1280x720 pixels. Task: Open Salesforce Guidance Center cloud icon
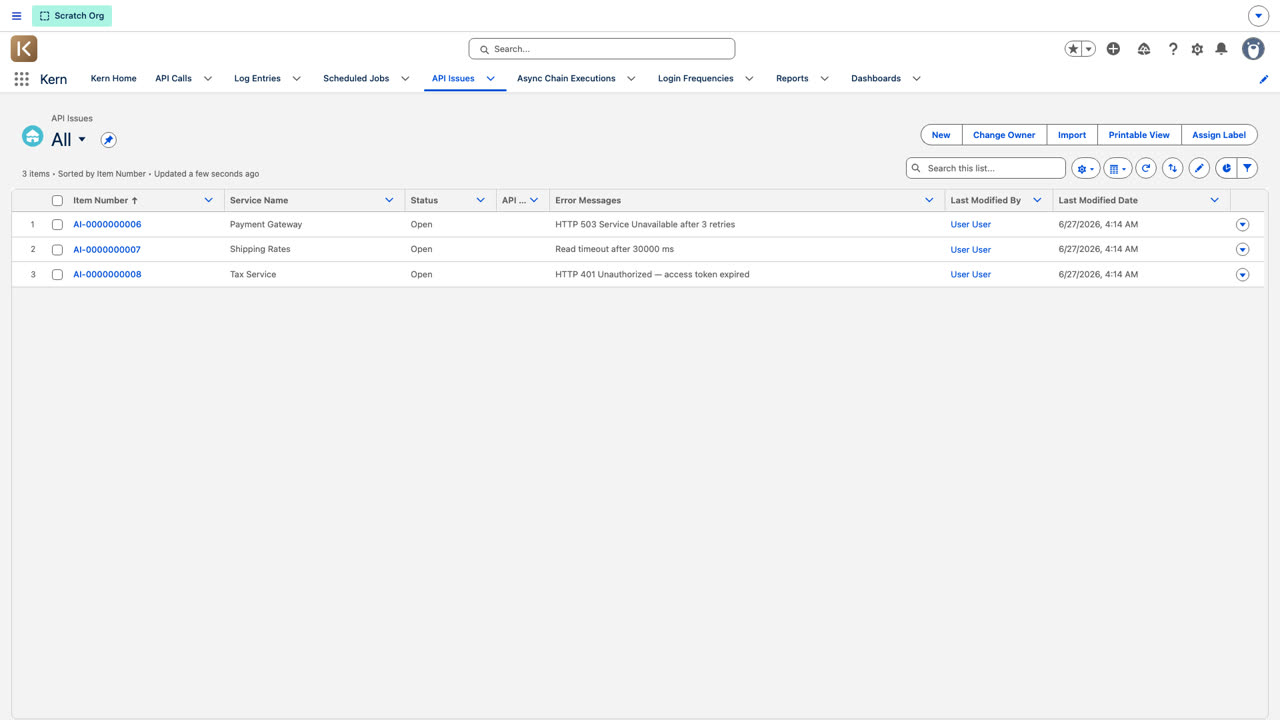[1144, 48]
